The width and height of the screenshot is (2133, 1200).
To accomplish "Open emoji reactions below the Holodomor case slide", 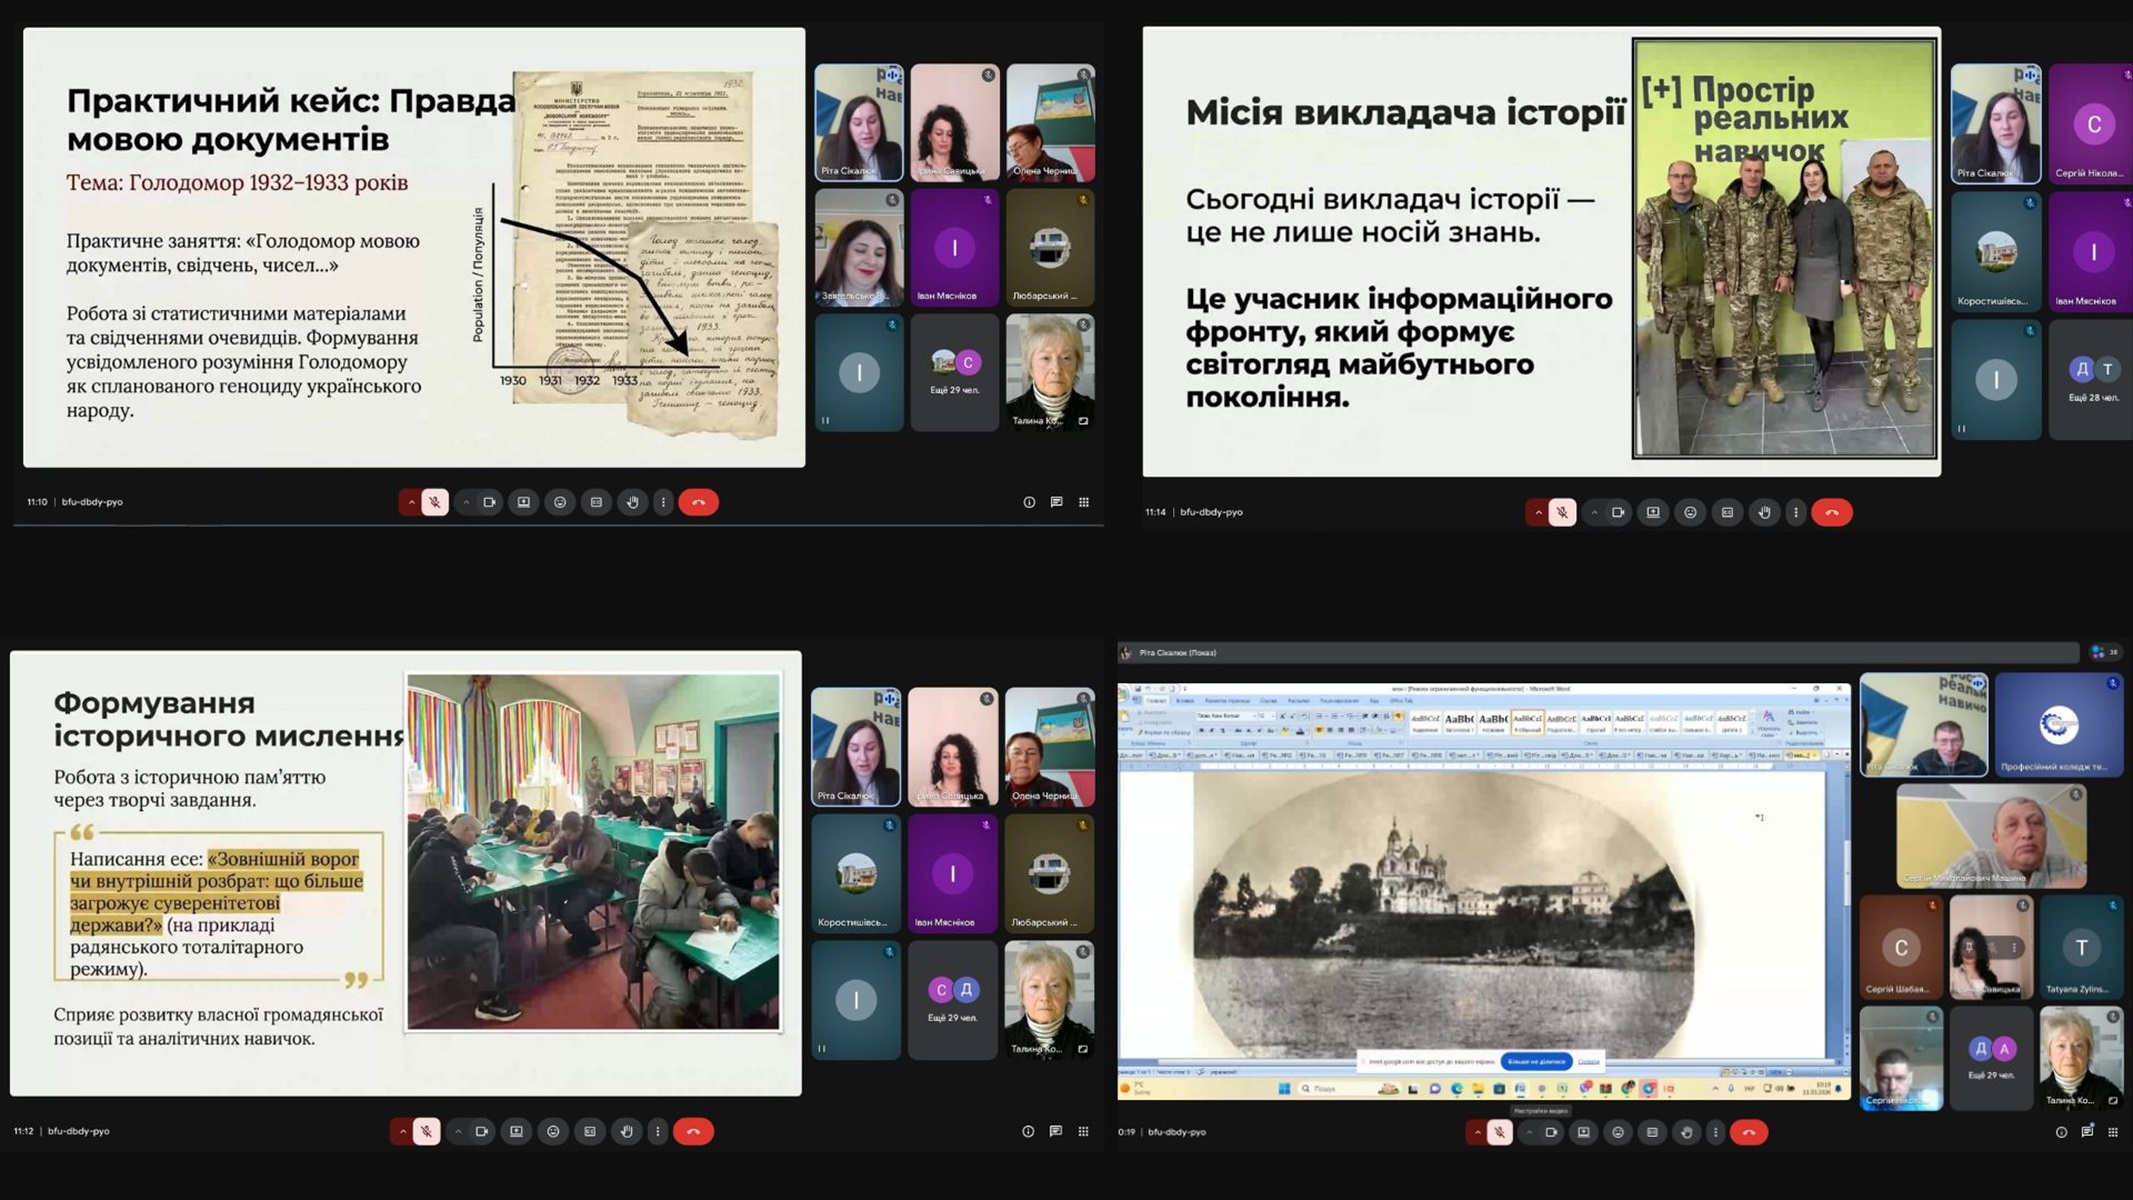I will (x=560, y=502).
